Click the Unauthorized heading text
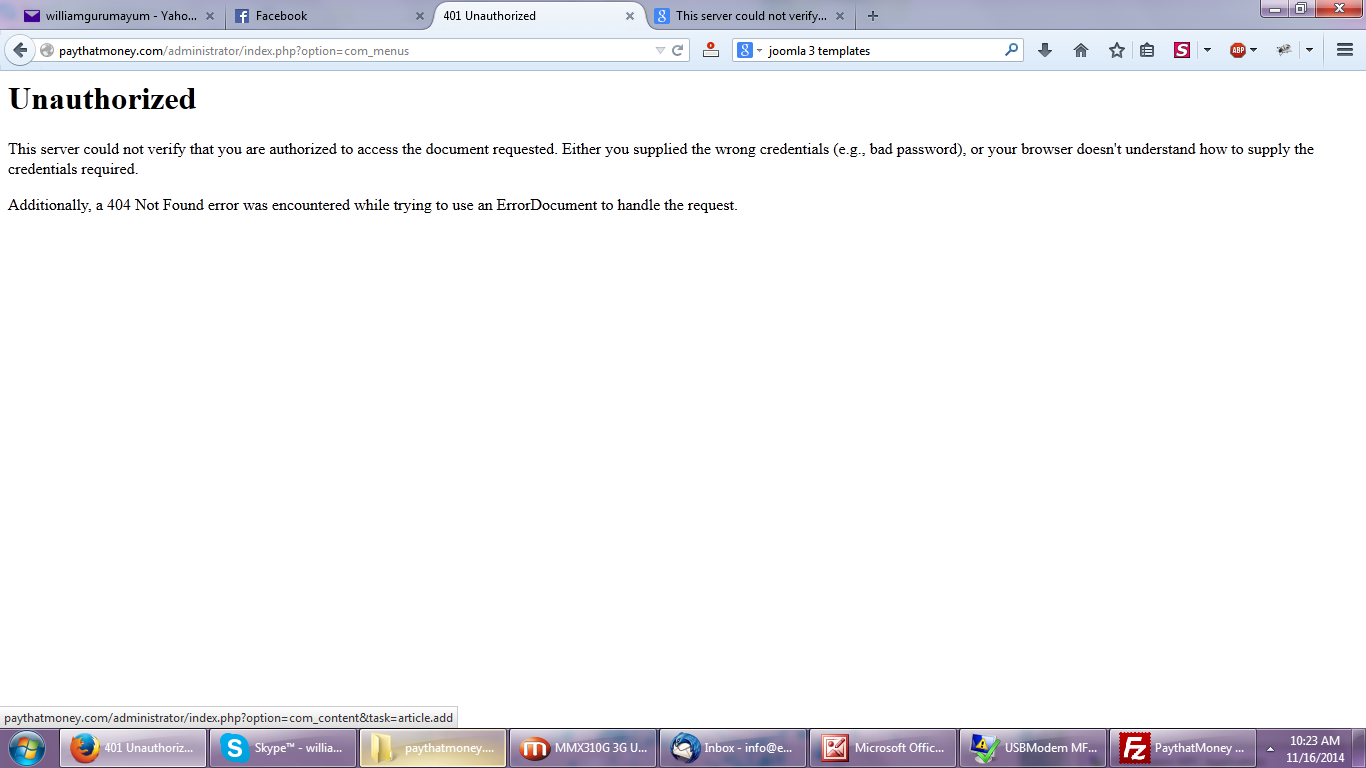1366x768 pixels. [102, 99]
